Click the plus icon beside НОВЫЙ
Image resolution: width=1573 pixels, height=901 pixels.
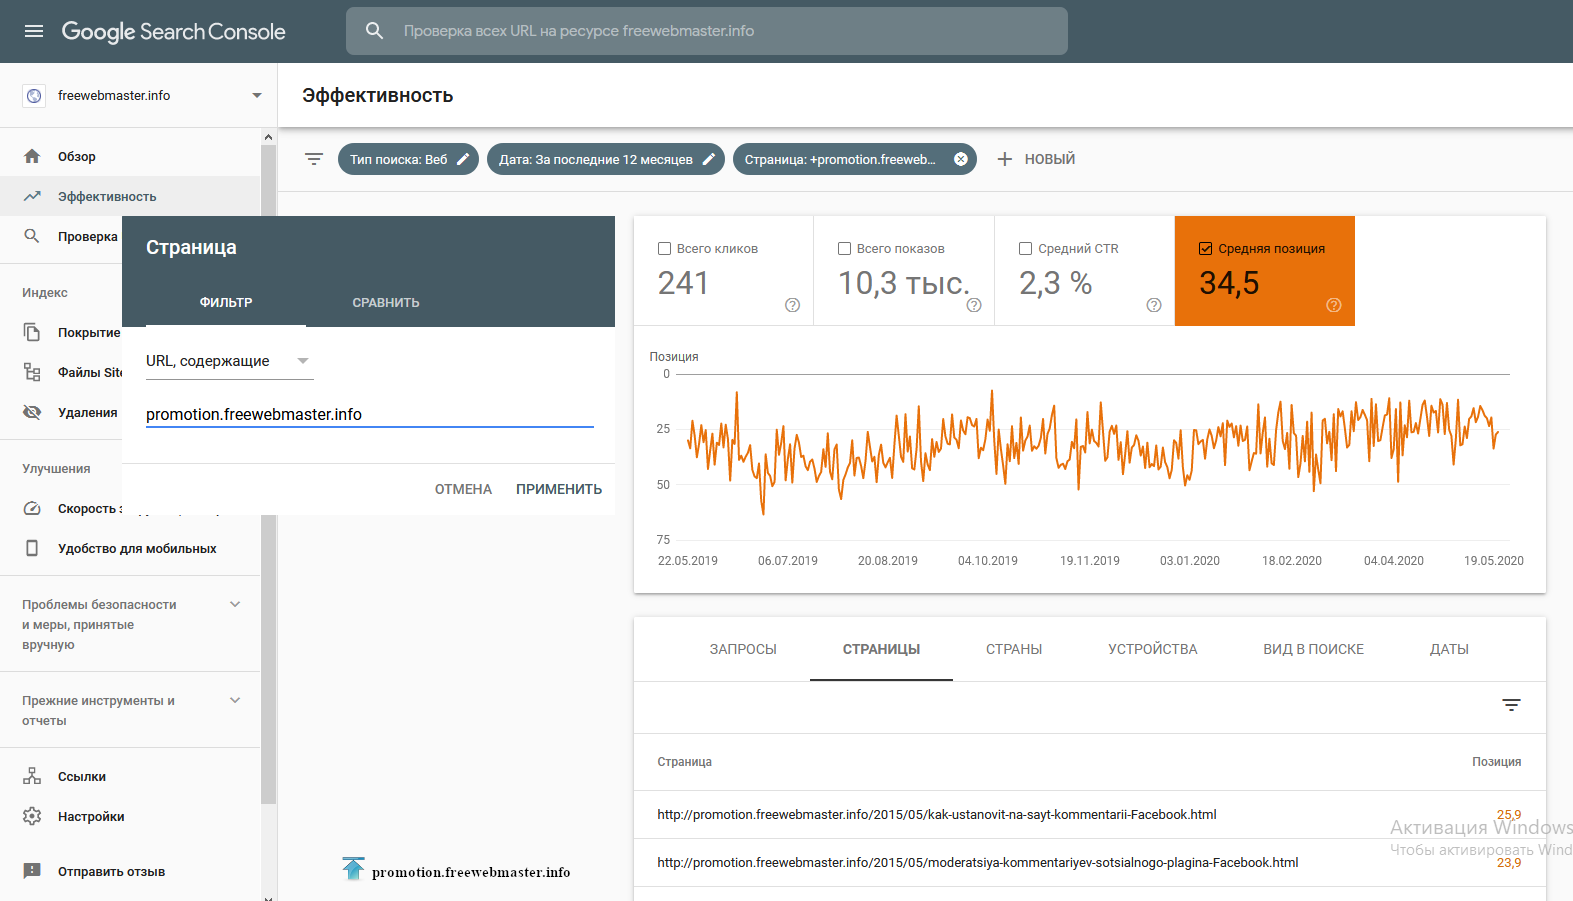coord(1005,159)
